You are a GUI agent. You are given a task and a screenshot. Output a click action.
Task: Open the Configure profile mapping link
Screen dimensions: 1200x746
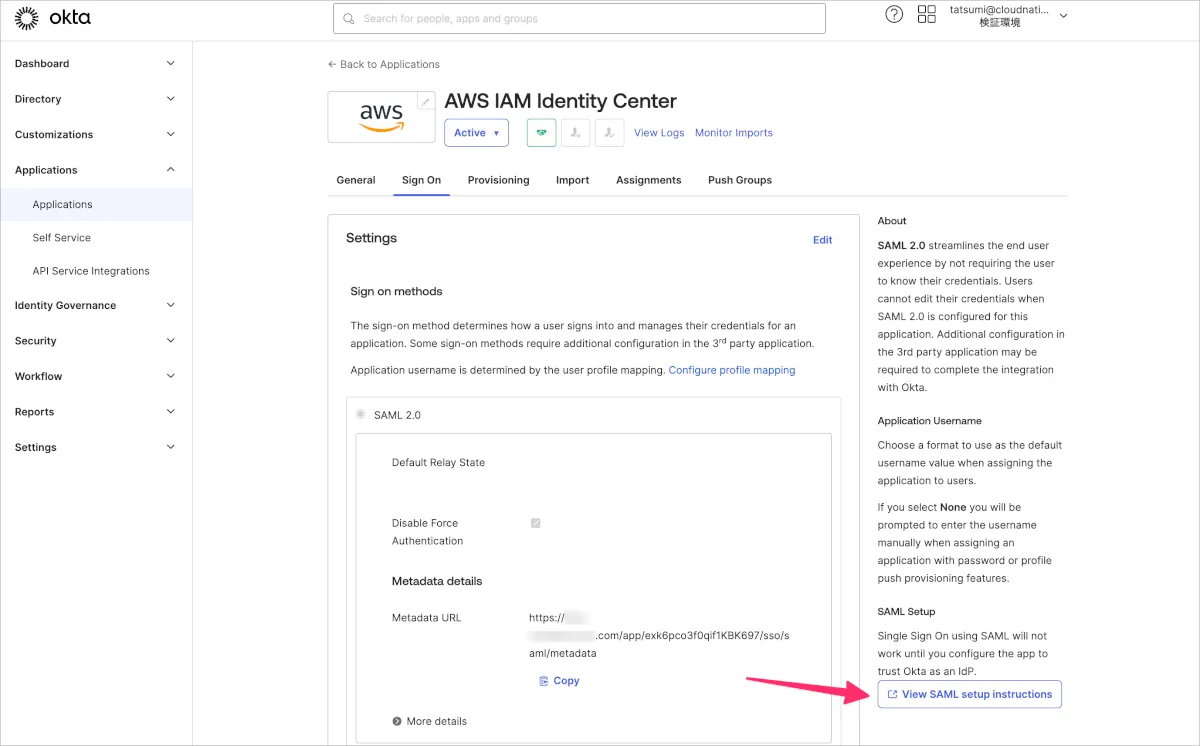click(732, 370)
